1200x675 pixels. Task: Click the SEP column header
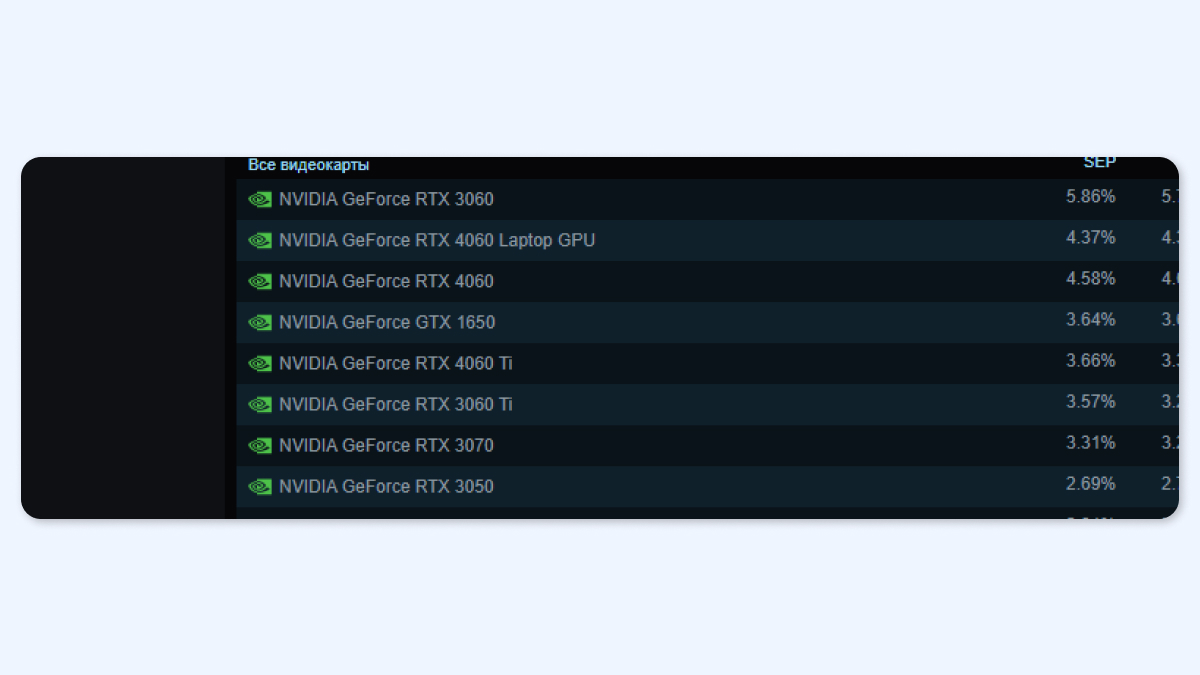click(1100, 162)
